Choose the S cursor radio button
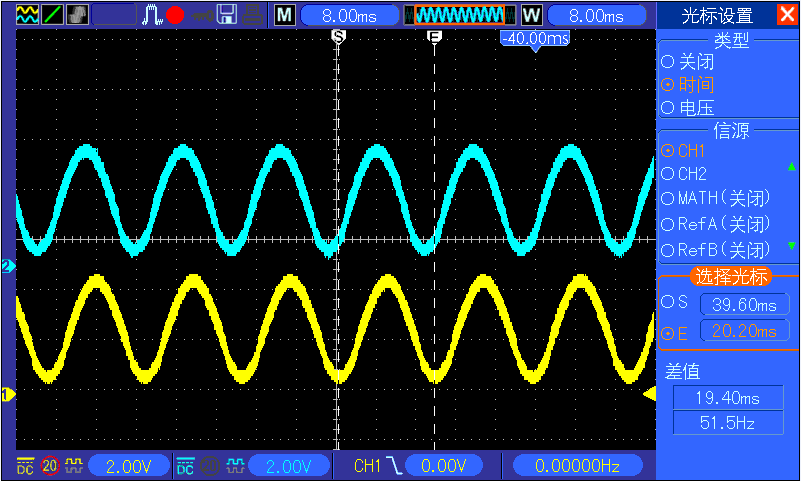 [667, 302]
